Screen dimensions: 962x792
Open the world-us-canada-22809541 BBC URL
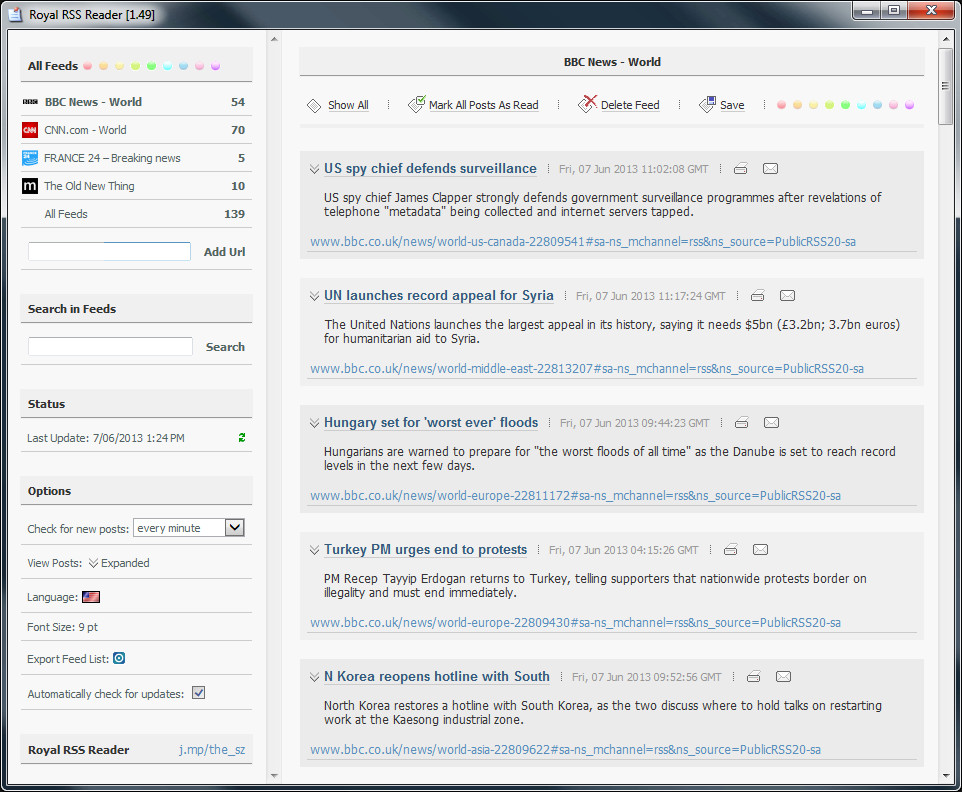[583, 242]
